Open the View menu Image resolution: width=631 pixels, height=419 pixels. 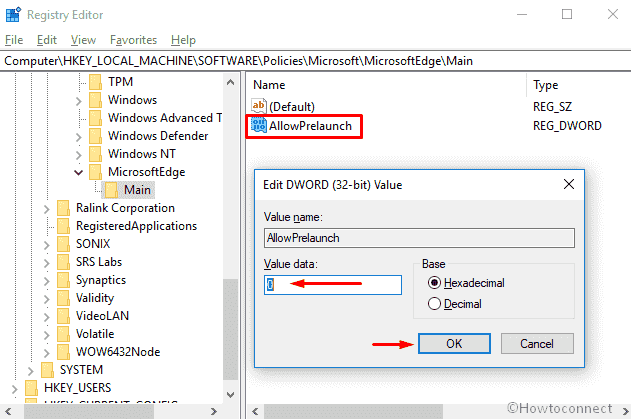(x=83, y=40)
